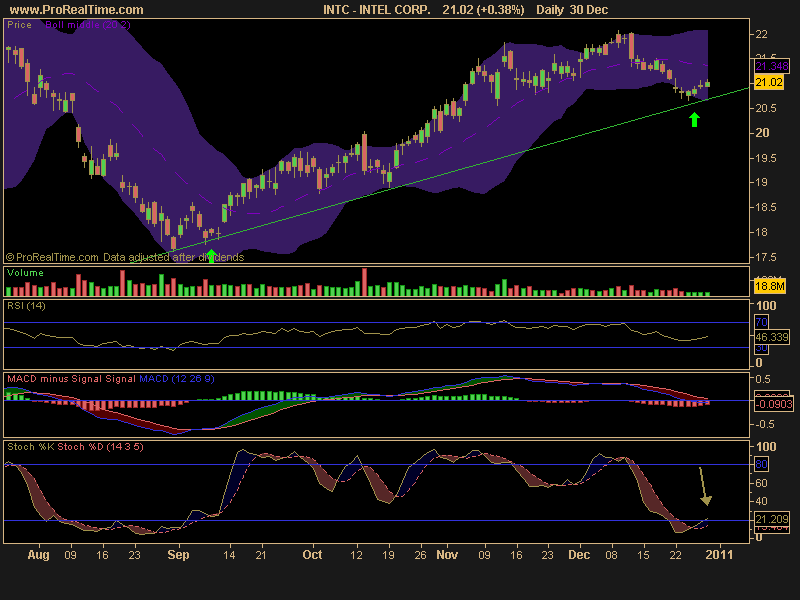The width and height of the screenshot is (800, 600).
Task: Click the www.ProRealTime.com header text
Action: pyautogui.click(x=77, y=10)
